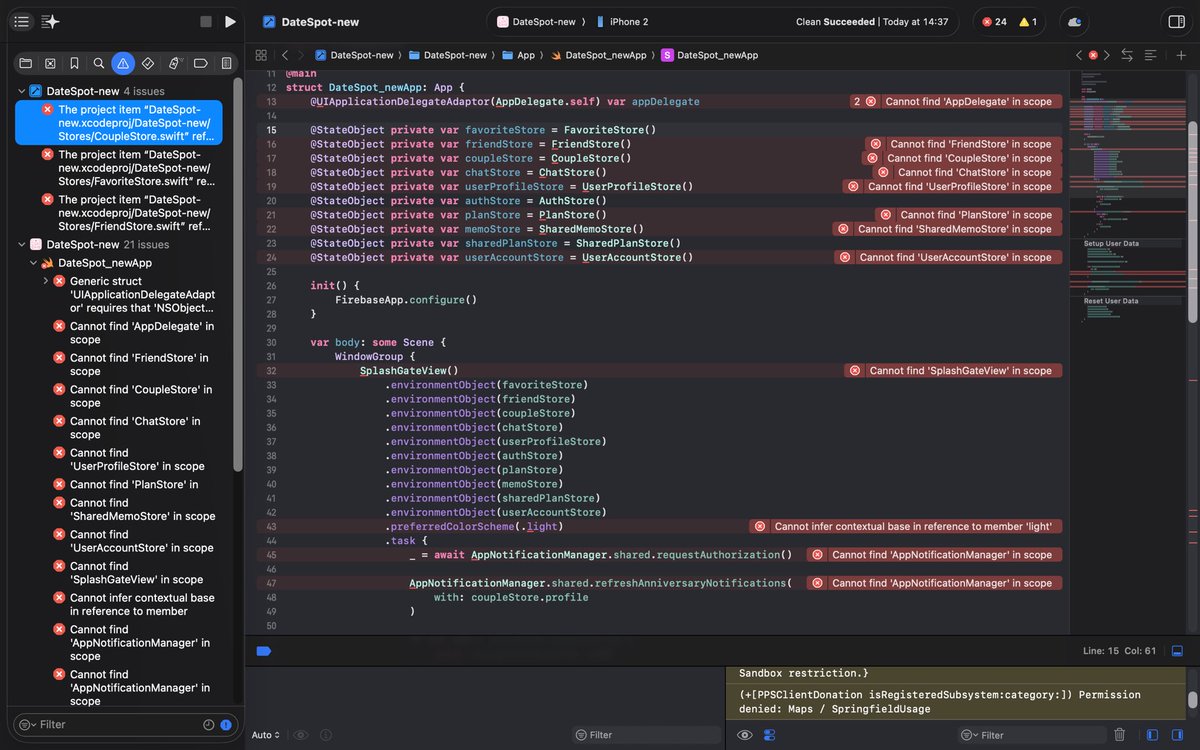This screenshot has width=1200, height=750.
Task: Open the Auto variables scope dropdown
Action: (265, 735)
